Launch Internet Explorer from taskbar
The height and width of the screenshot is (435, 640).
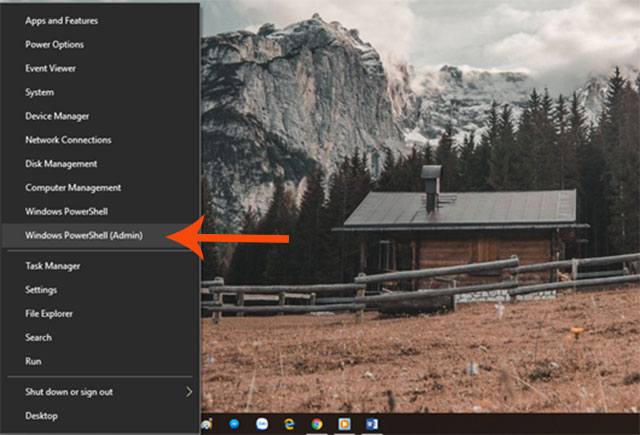(x=289, y=424)
